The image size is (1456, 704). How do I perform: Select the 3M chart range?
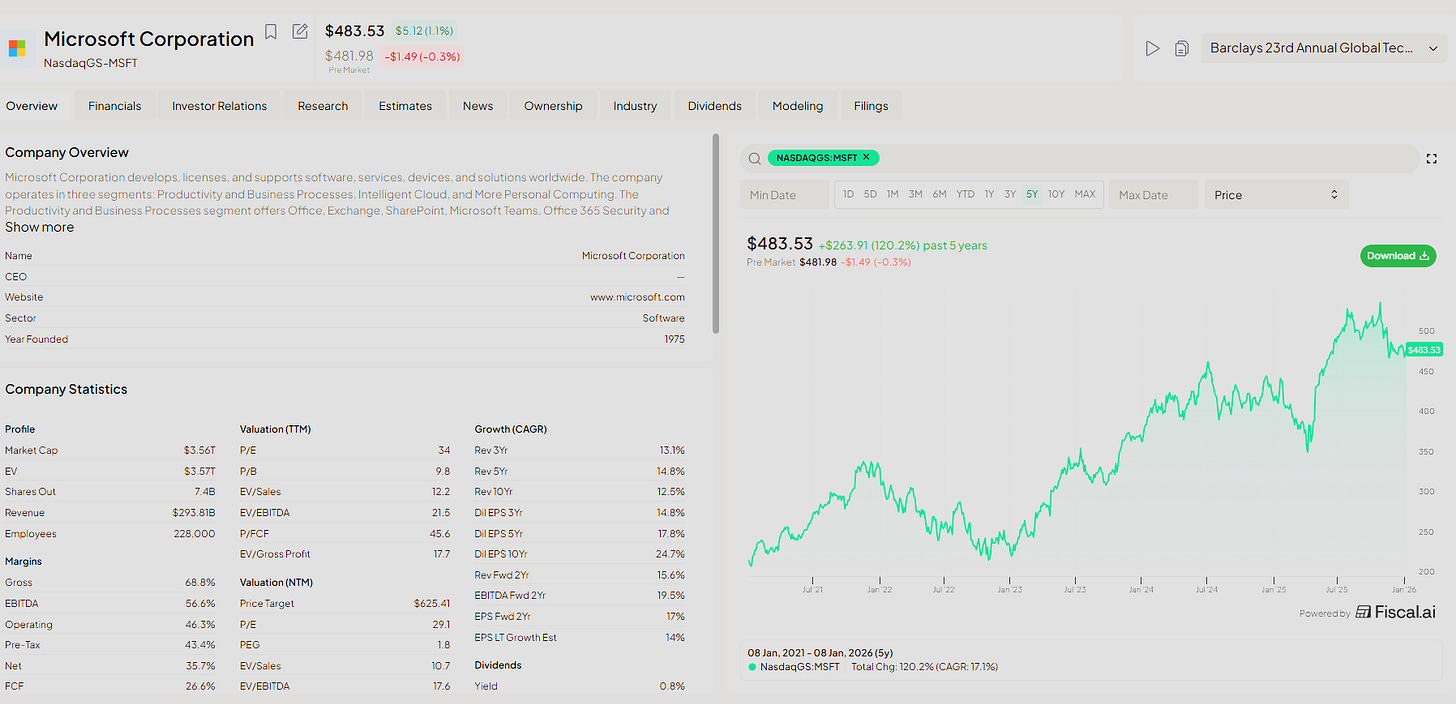[x=915, y=194]
